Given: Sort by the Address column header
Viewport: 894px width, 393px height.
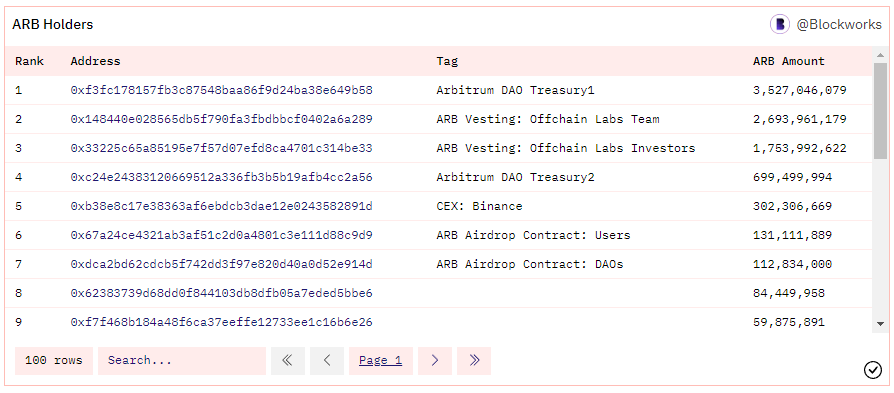Looking at the screenshot, I should click(95, 61).
